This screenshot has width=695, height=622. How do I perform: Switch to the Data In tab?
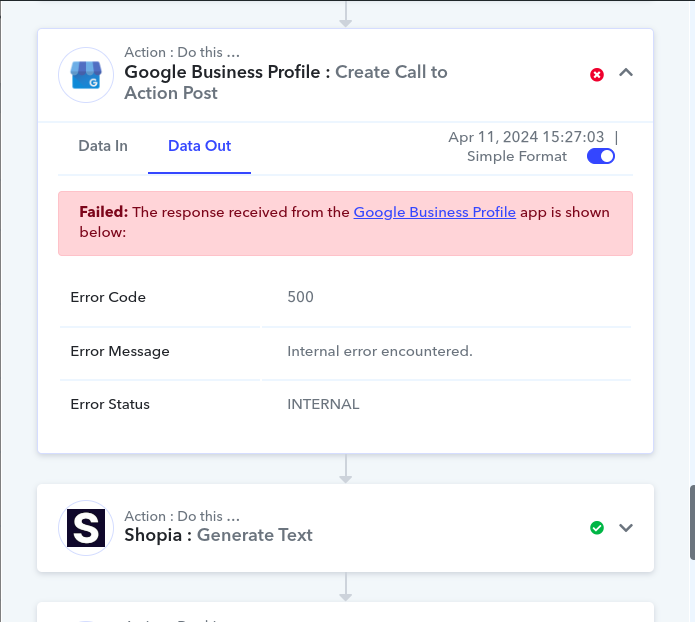[103, 146]
